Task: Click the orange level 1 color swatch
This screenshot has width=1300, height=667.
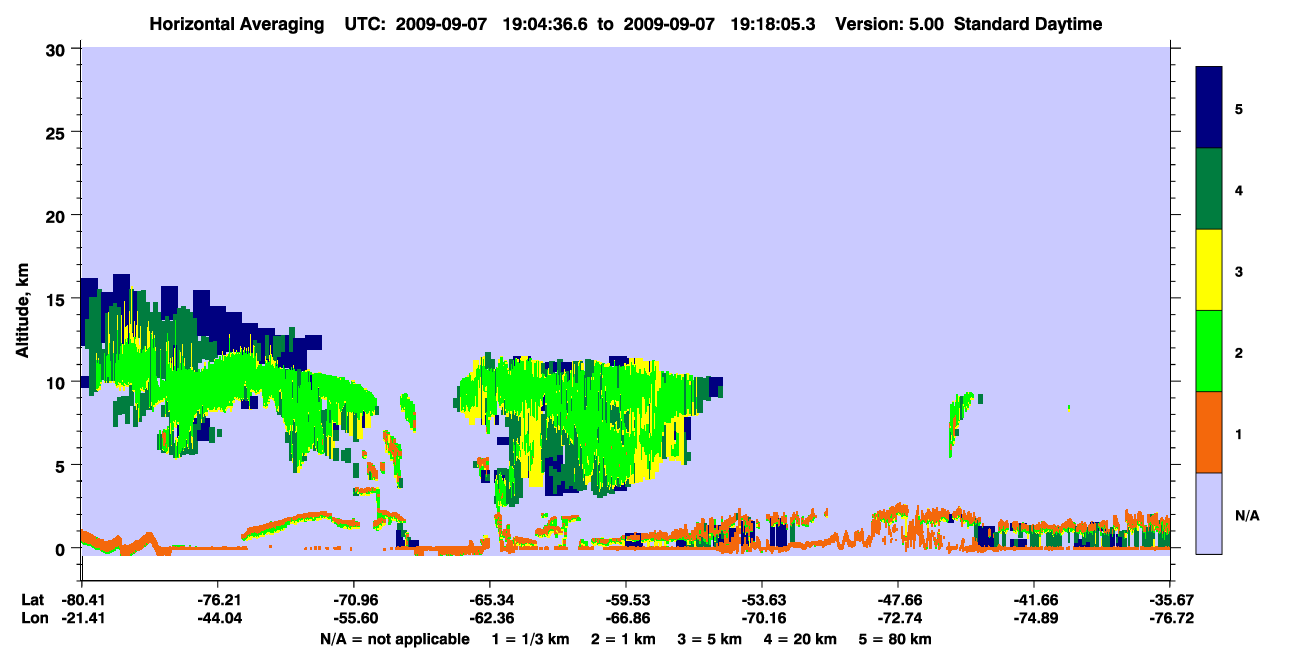Action: coord(1209,432)
